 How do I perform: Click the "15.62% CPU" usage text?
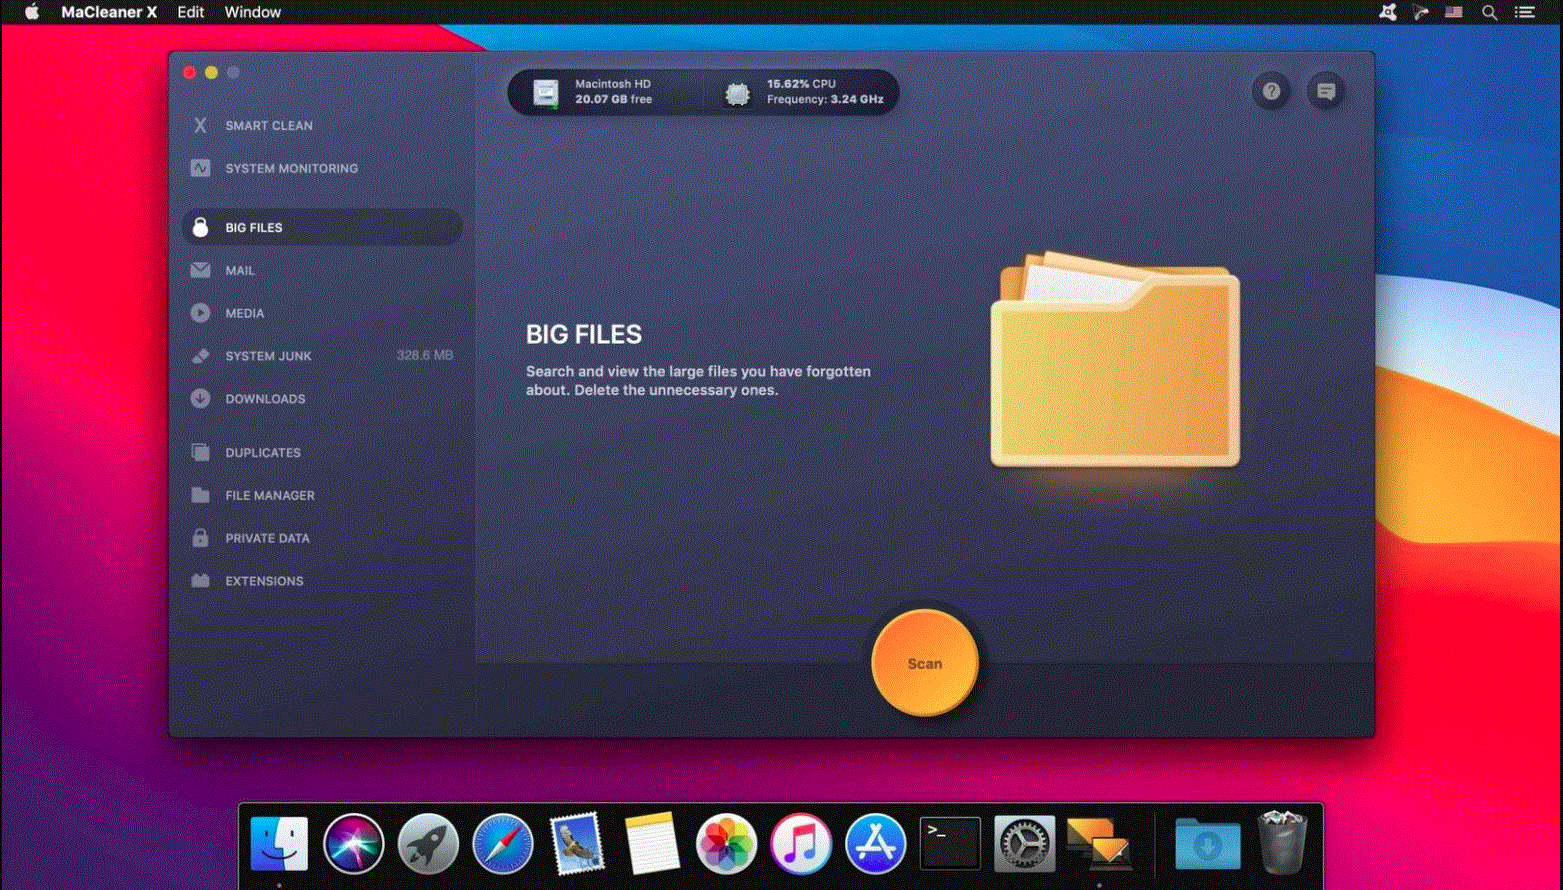pos(801,84)
